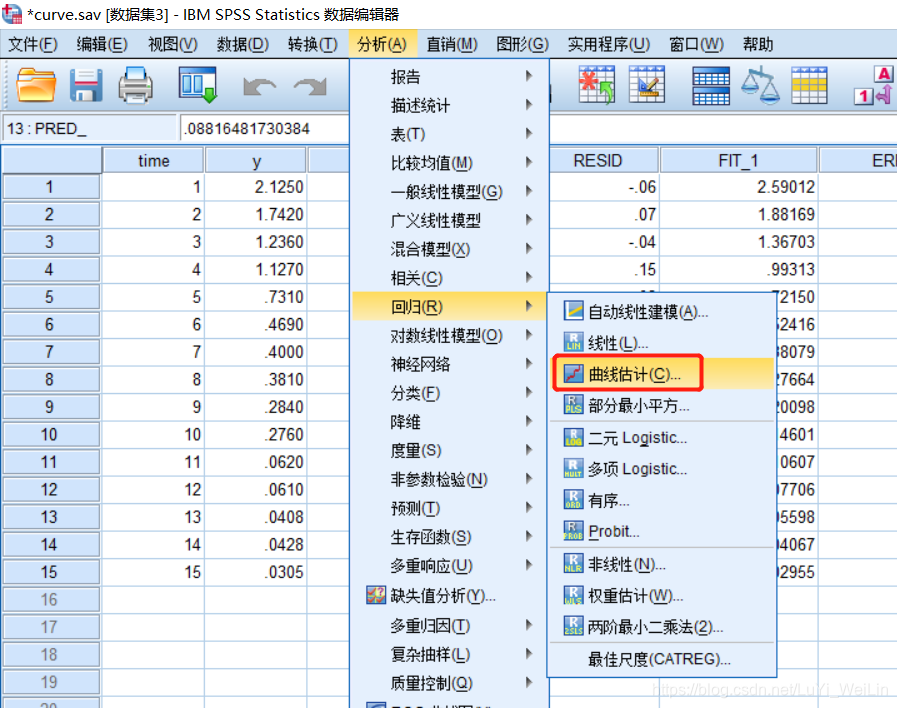Expand the 分类(F) Classify submenu
The width and height of the screenshot is (897, 708).
click(x=450, y=393)
